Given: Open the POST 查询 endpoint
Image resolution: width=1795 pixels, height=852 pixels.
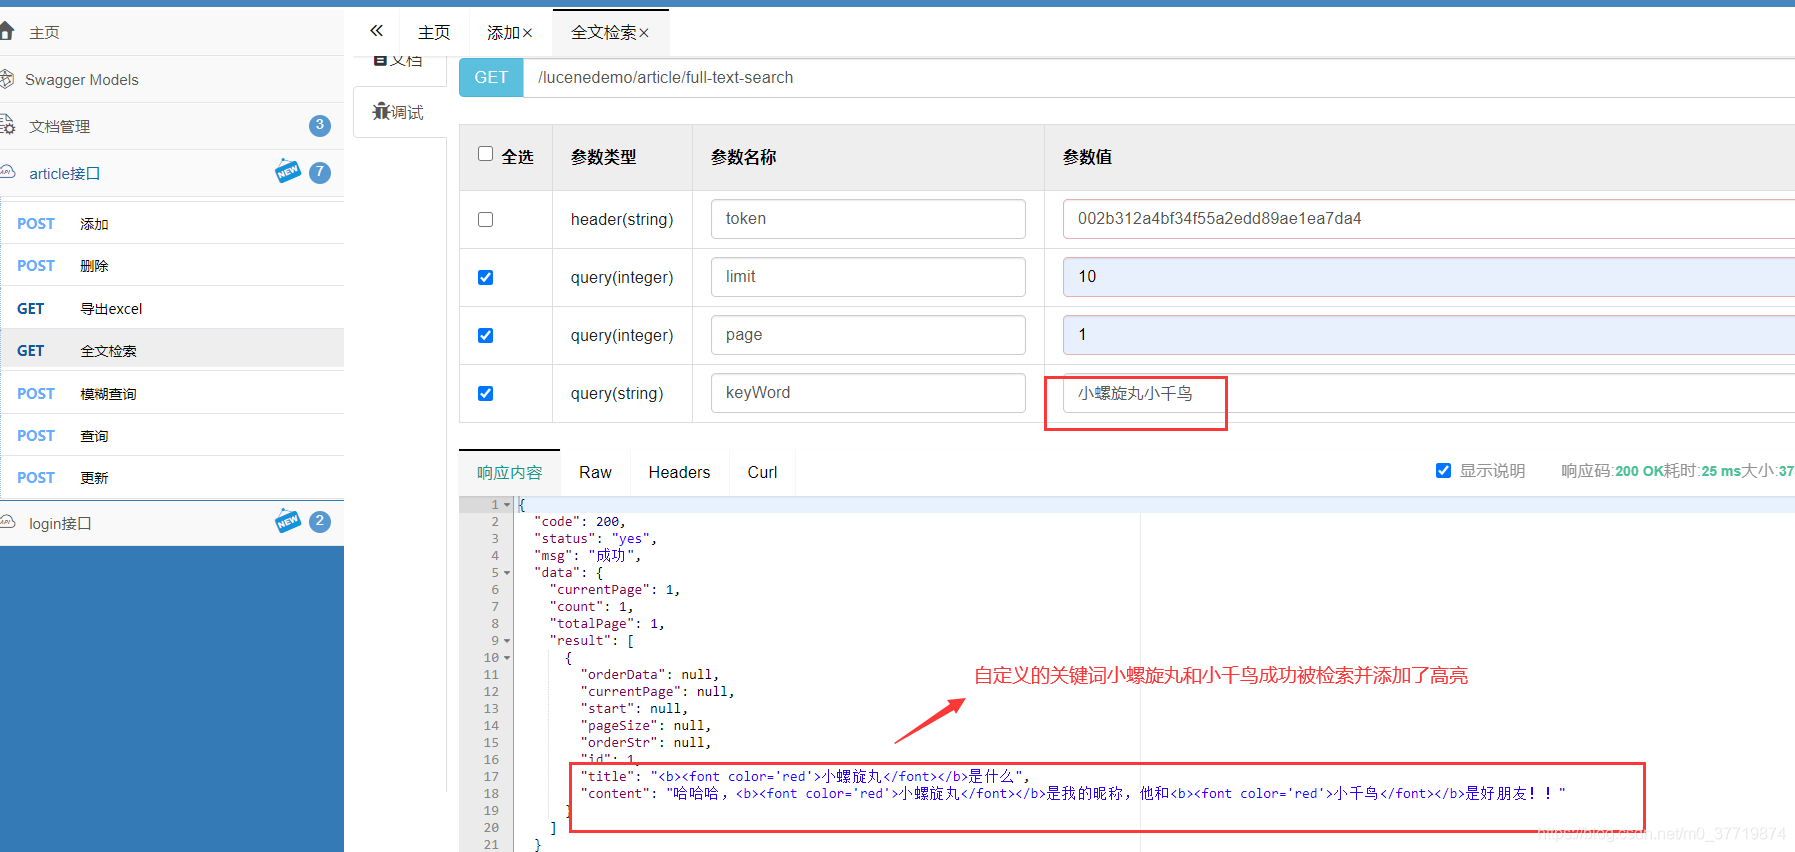Looking at the screenshot, I should point(172,435).
